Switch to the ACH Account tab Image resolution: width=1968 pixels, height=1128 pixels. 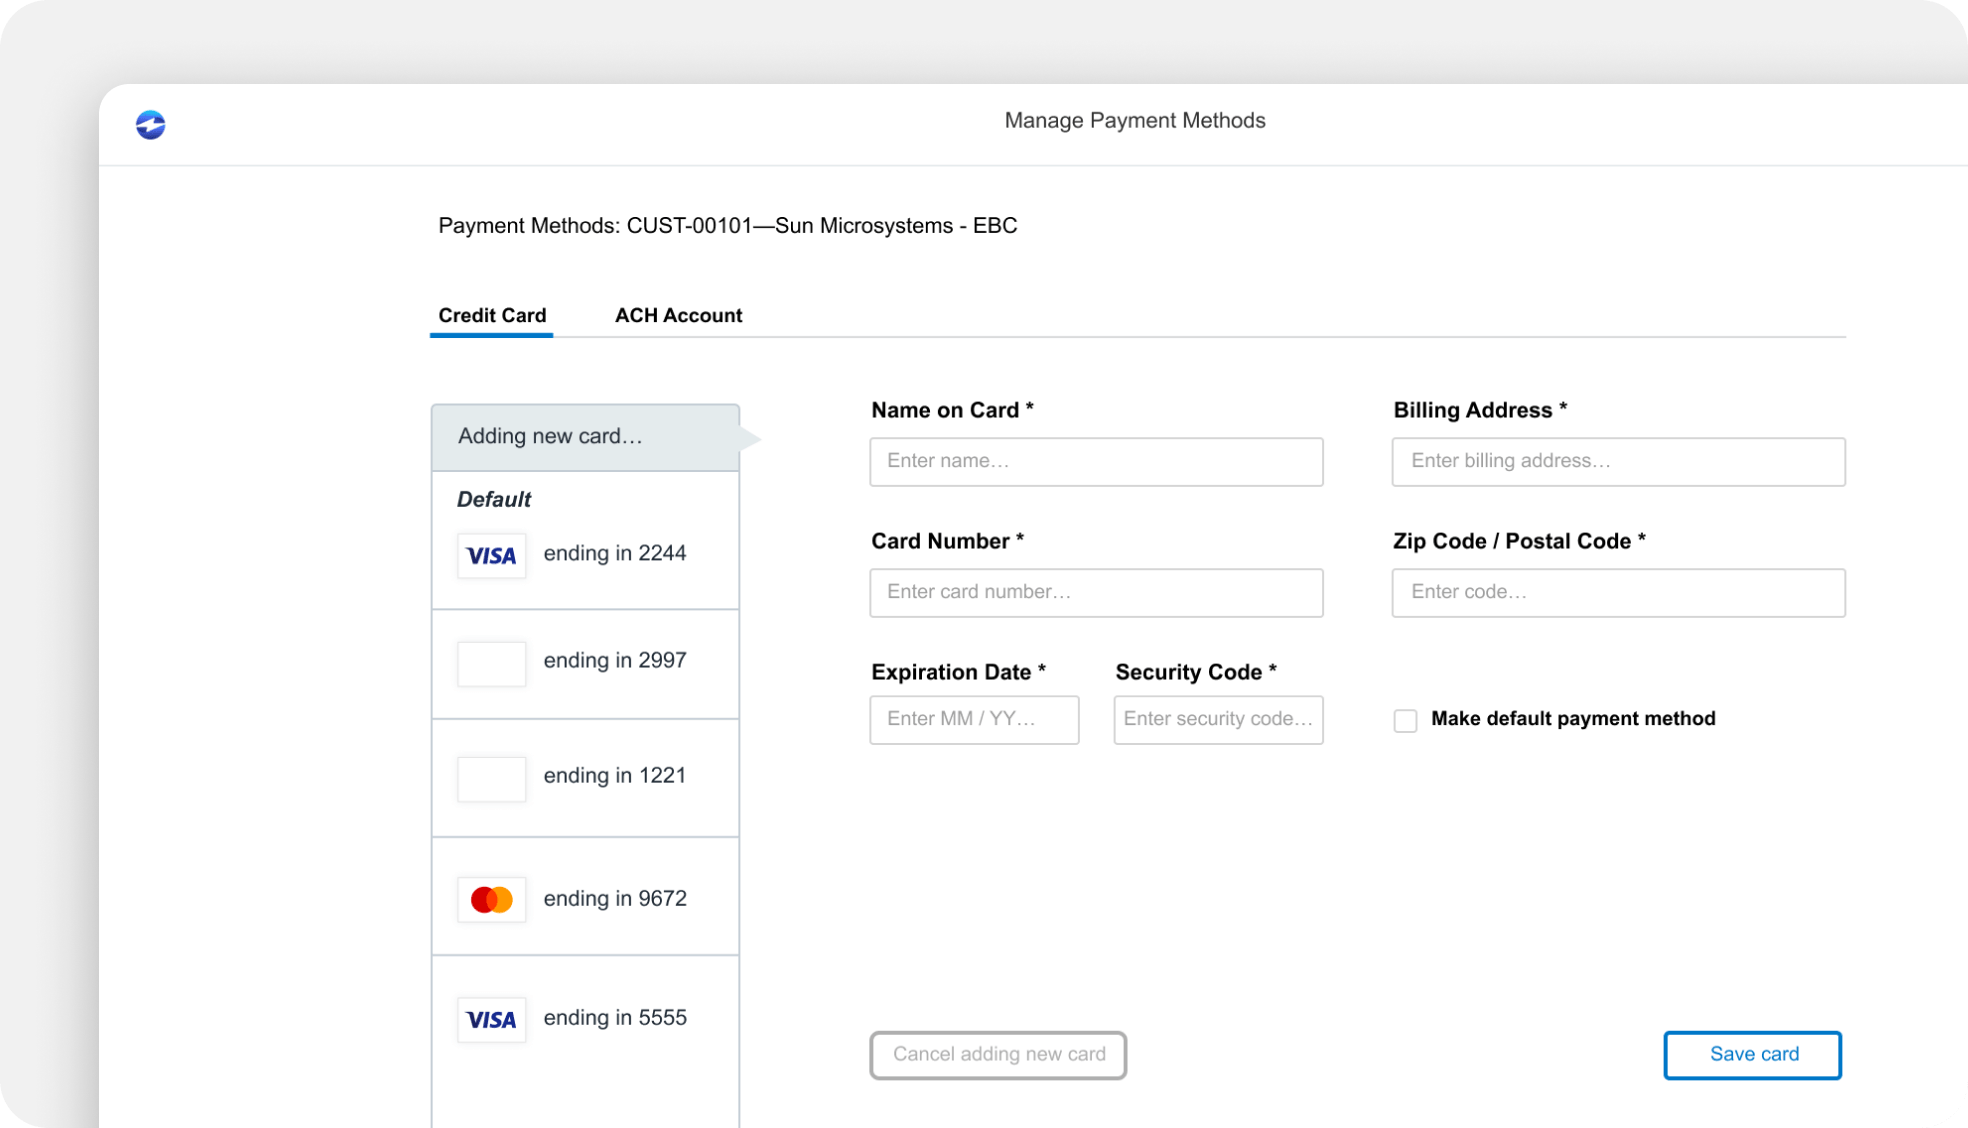pos(678,316)
